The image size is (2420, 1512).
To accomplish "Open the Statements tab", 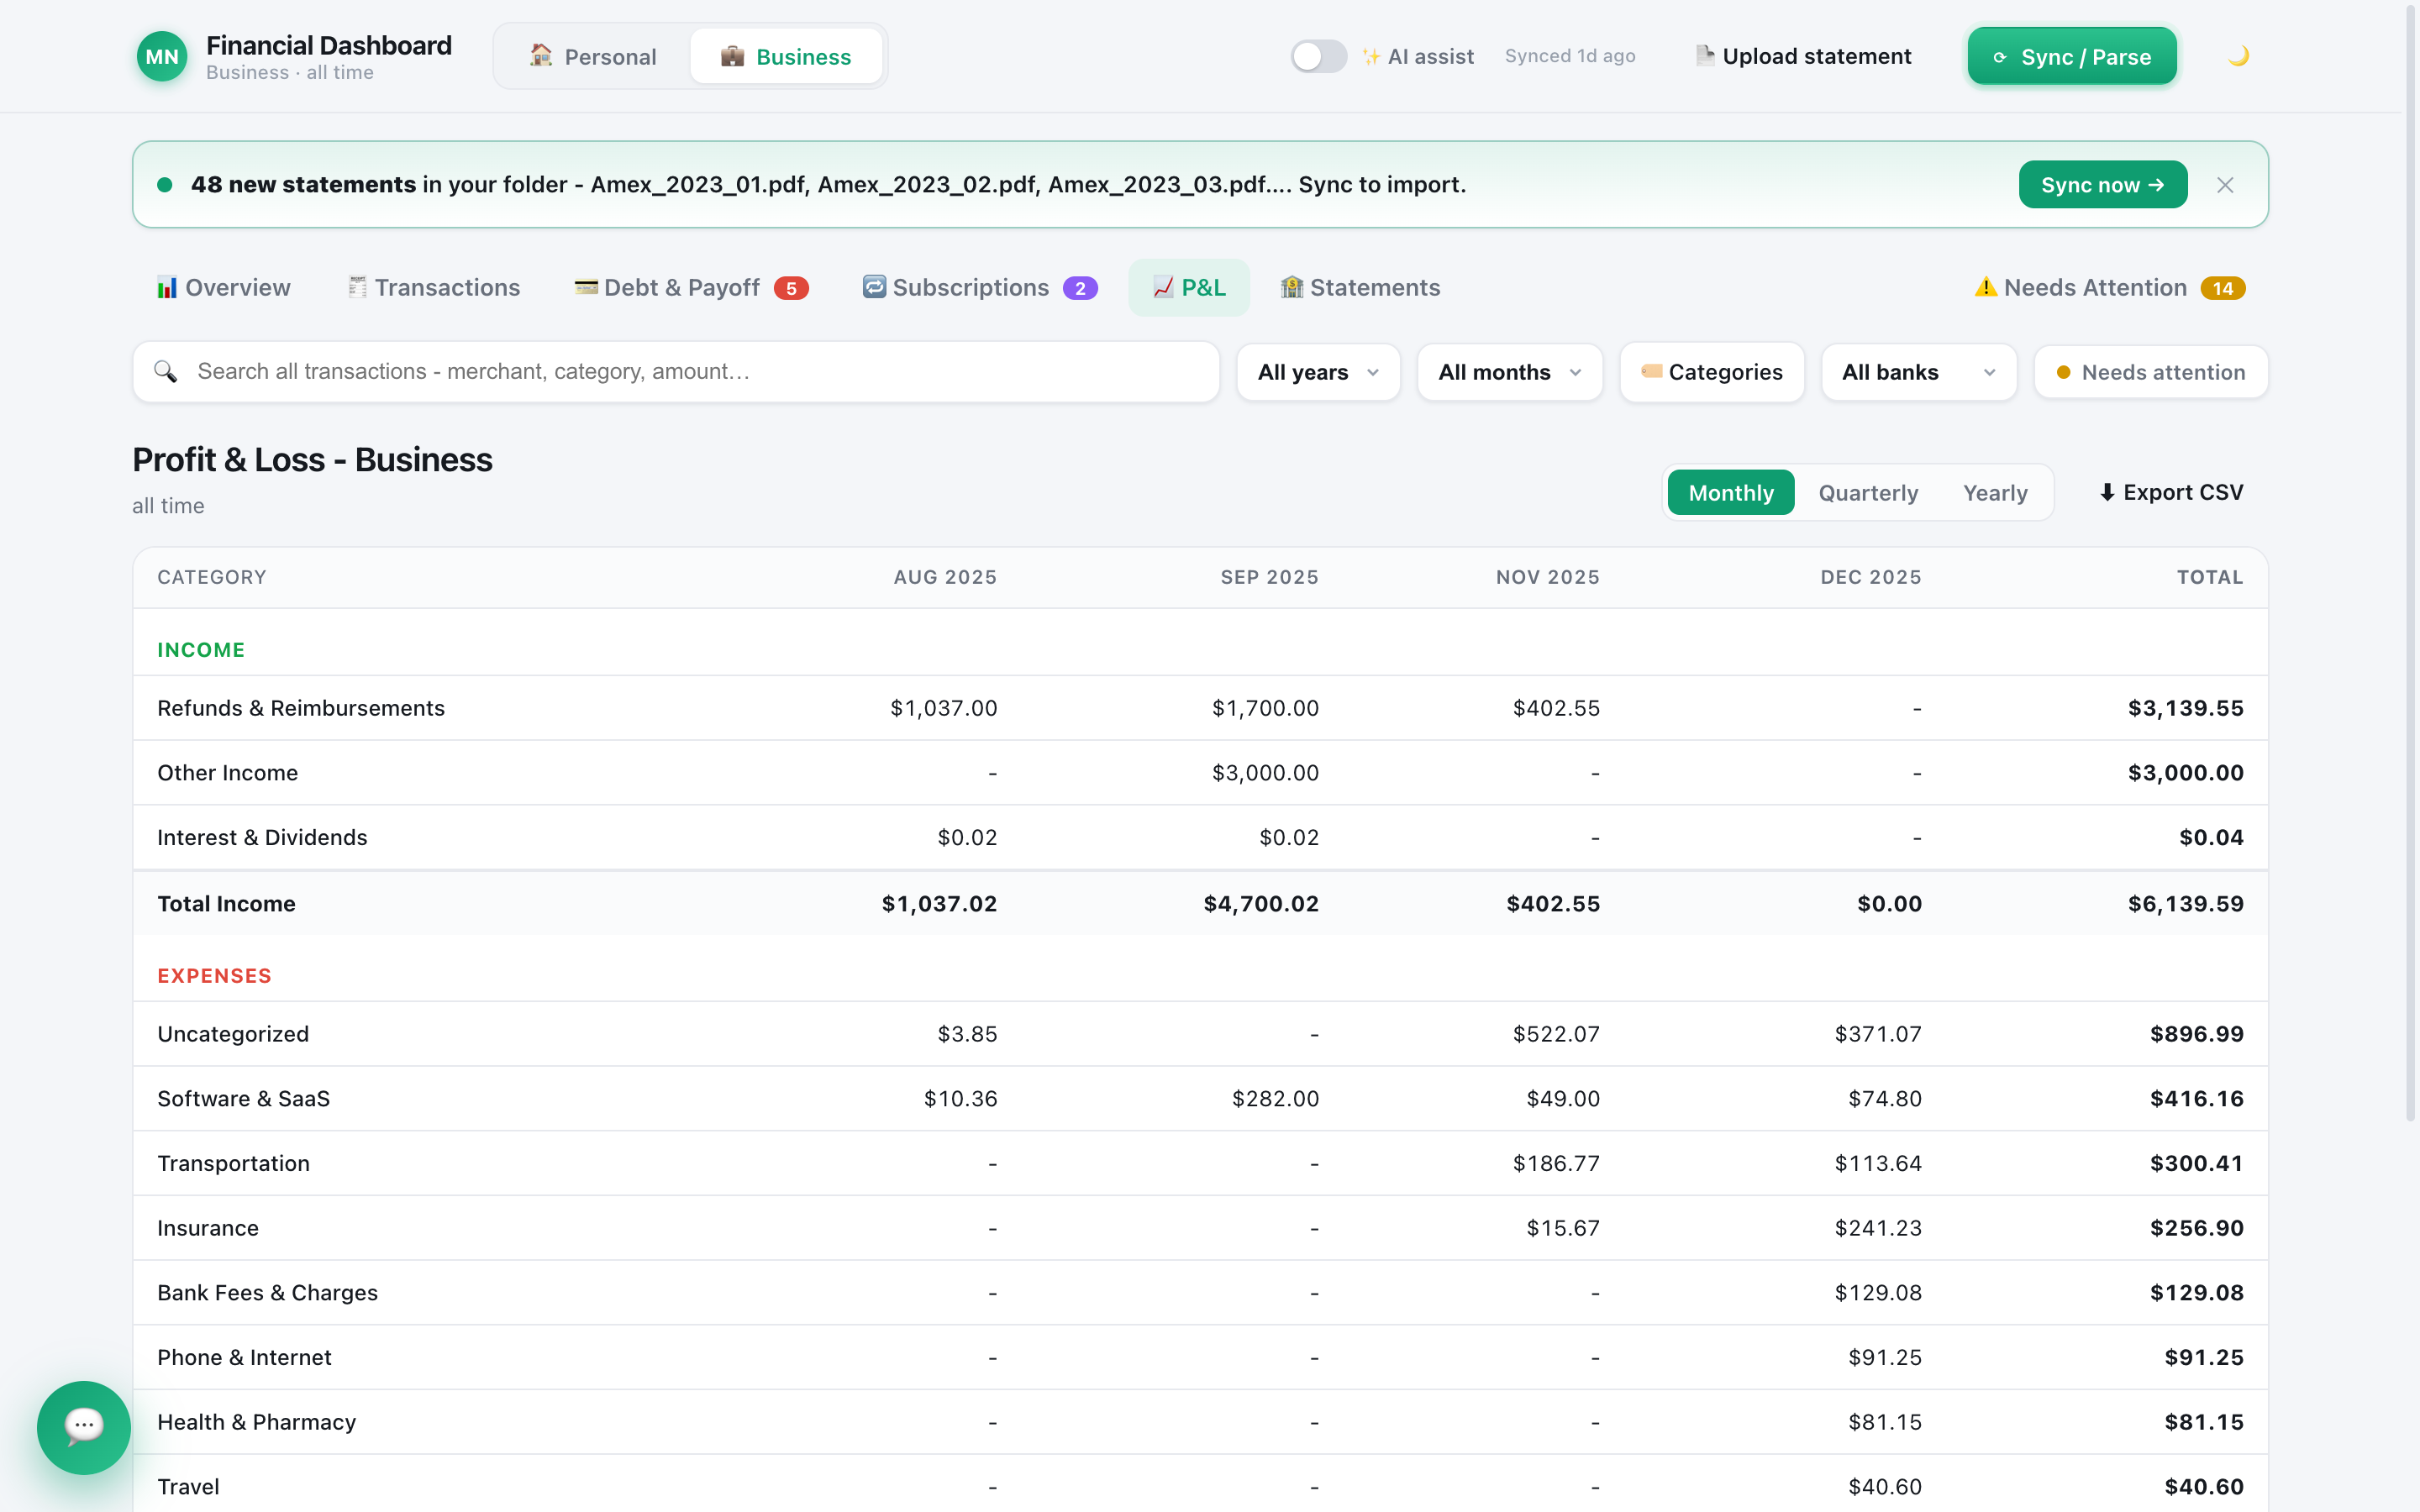I will pyautogui.click(x=1360, y=288).
